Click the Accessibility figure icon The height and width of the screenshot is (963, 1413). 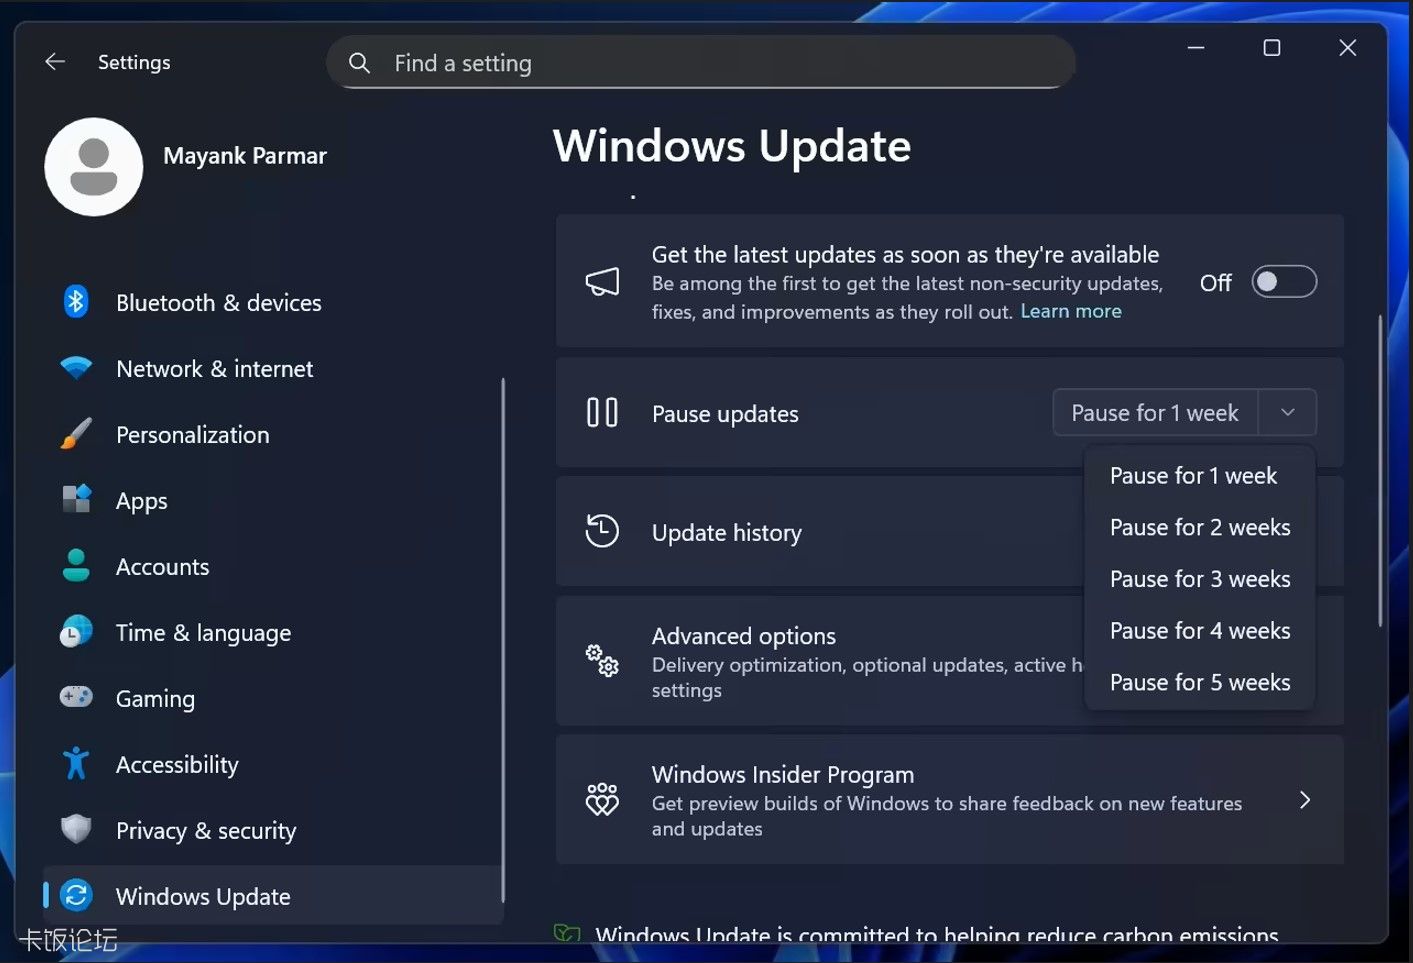tap(76, 764)
